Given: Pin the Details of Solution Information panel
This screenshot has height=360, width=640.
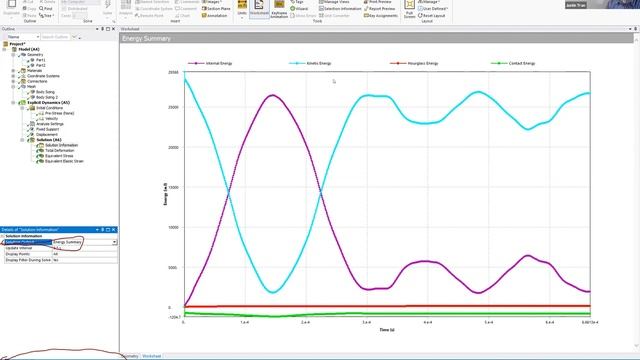Looking at the screenshot, I should coord(102,230).
